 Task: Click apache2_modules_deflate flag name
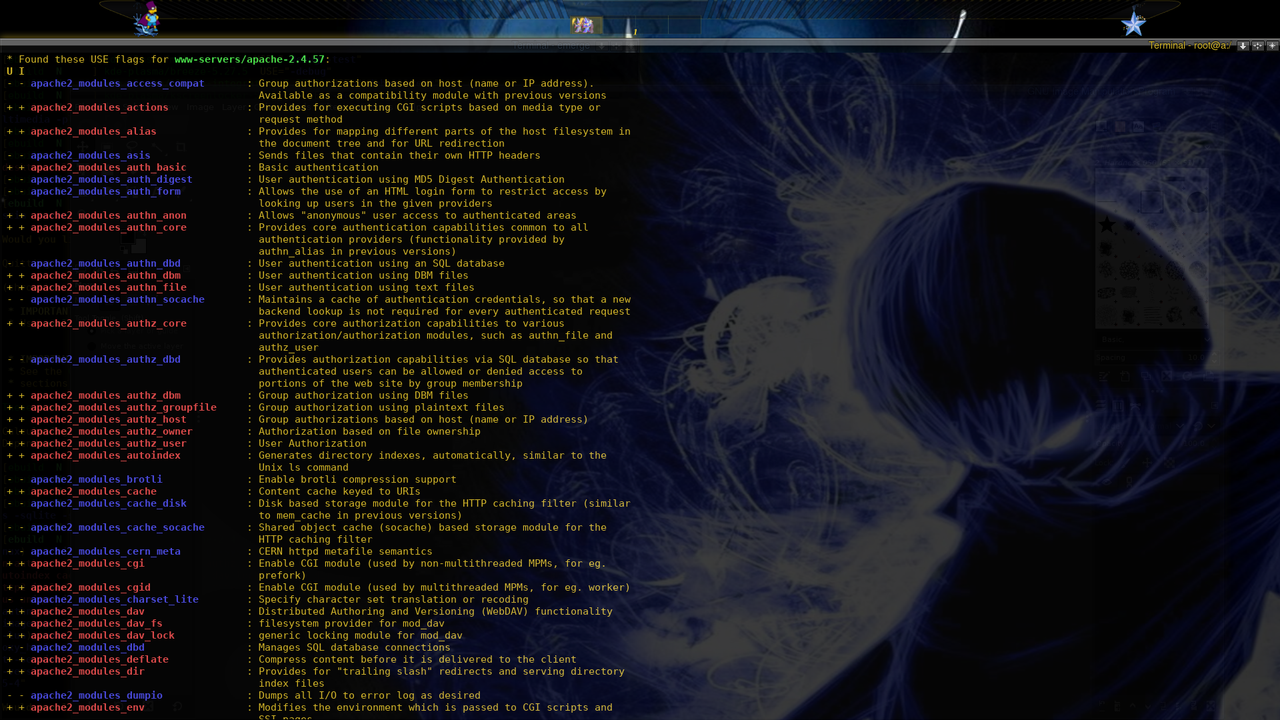tap(99, 660)
